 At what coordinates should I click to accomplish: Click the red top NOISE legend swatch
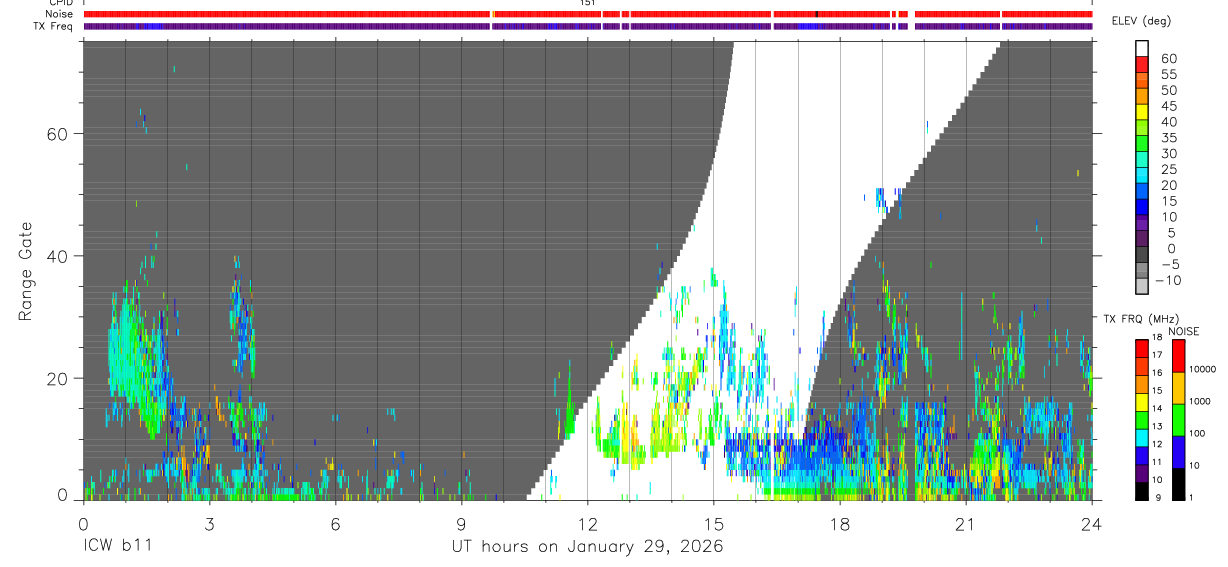click(x=1178, y=355)
